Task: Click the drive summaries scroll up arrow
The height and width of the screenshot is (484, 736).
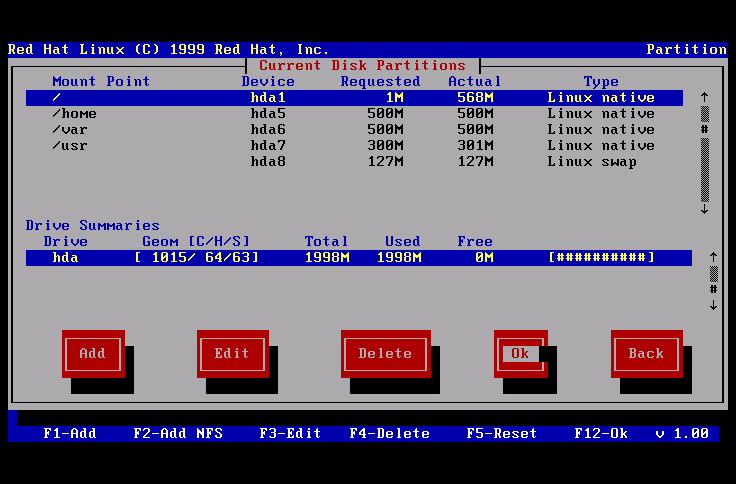Action: click(713, 257)
